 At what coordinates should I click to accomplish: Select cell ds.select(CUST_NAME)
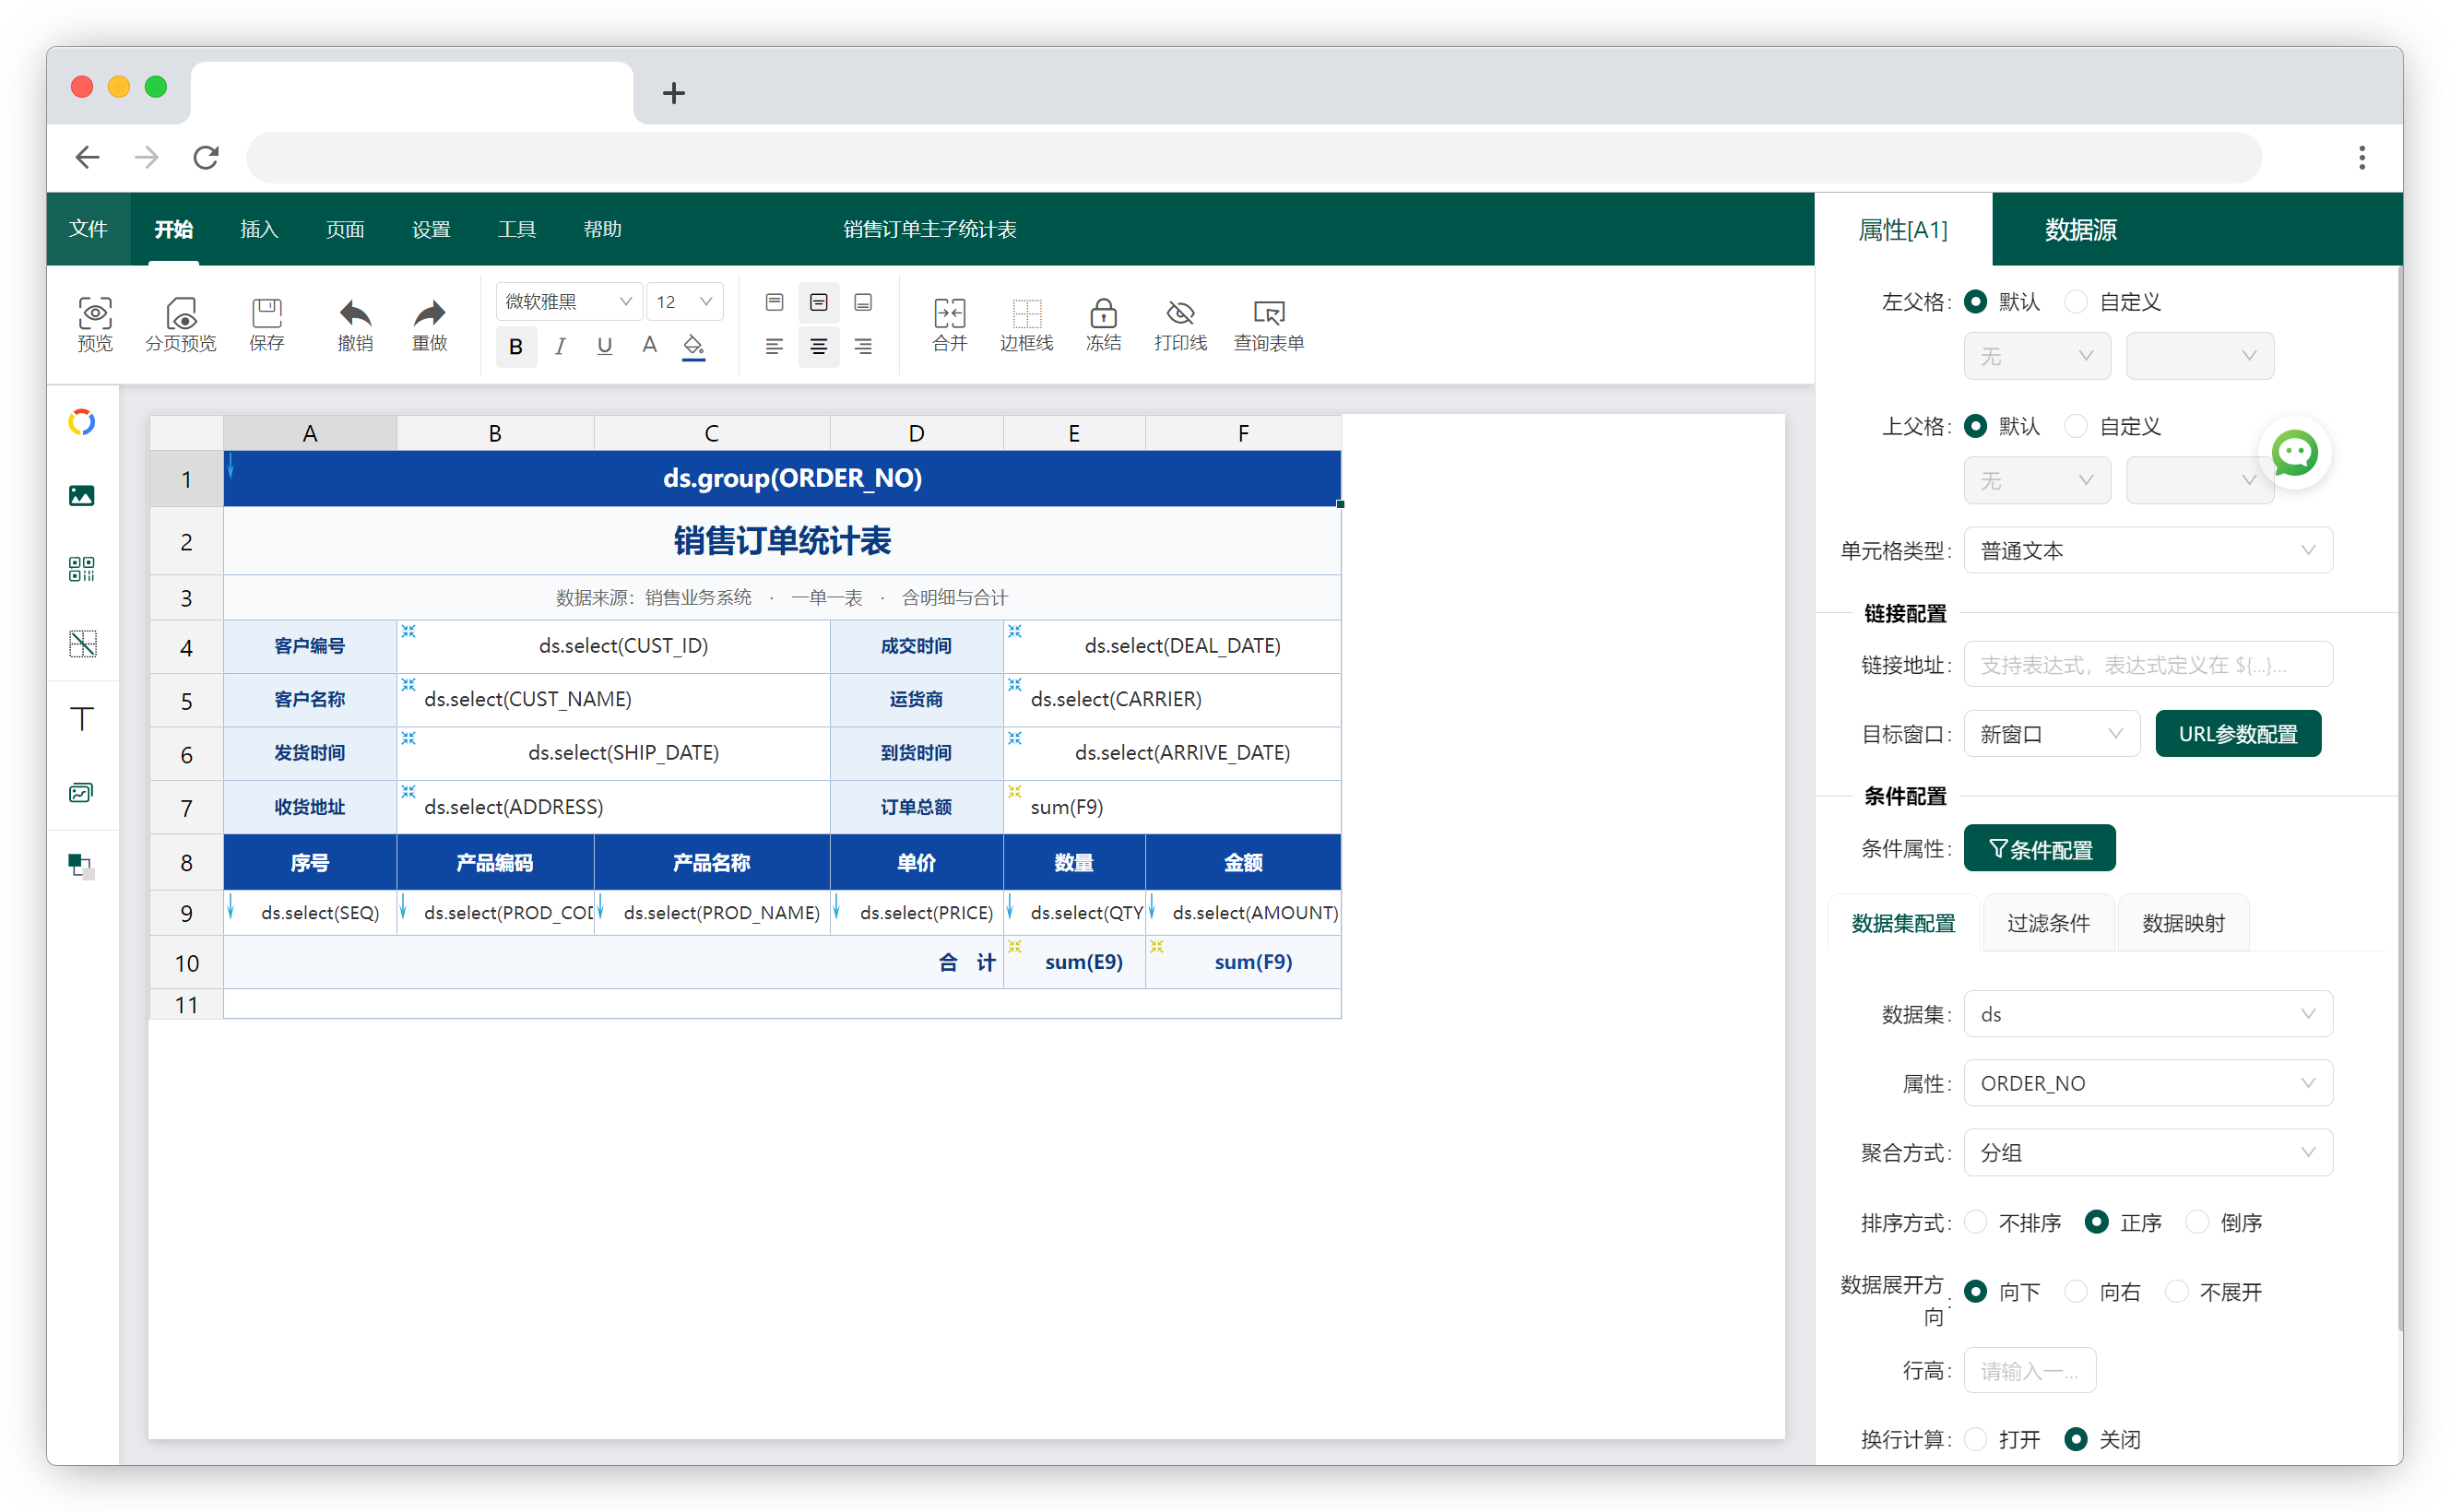tap(613, 699)
